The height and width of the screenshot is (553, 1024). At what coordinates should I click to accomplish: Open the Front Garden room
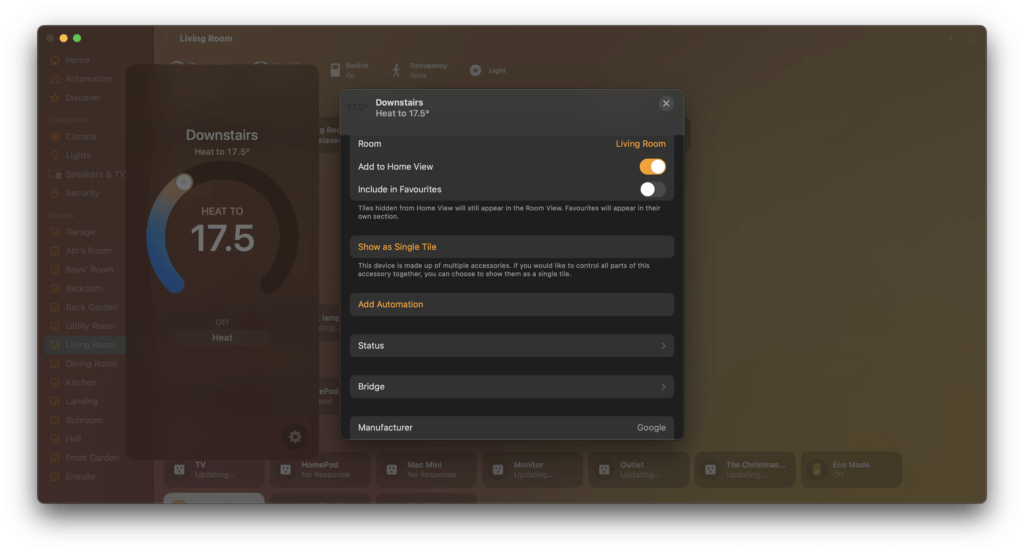coord(85,458)
